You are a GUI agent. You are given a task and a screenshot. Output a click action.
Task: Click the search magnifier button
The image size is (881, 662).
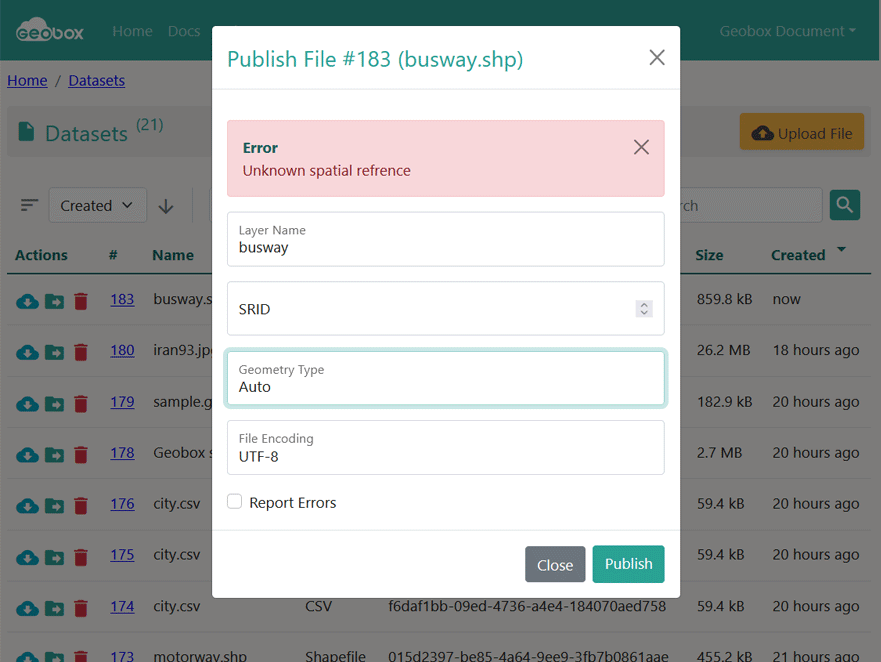pos(845,205)
